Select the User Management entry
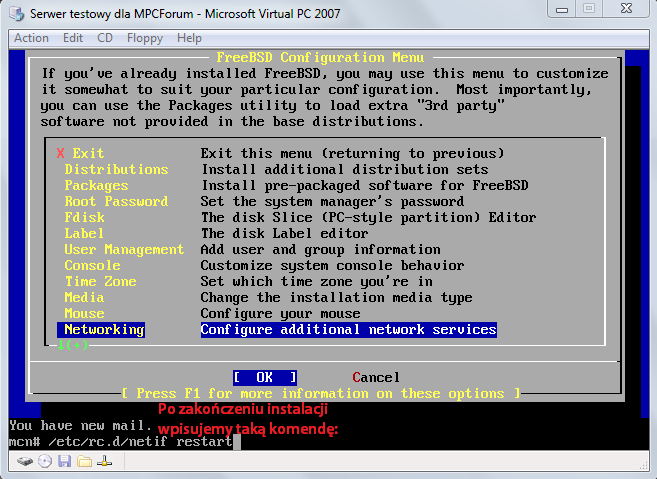The height and width of the screenshot is (479, 657). tap(124, 249)
